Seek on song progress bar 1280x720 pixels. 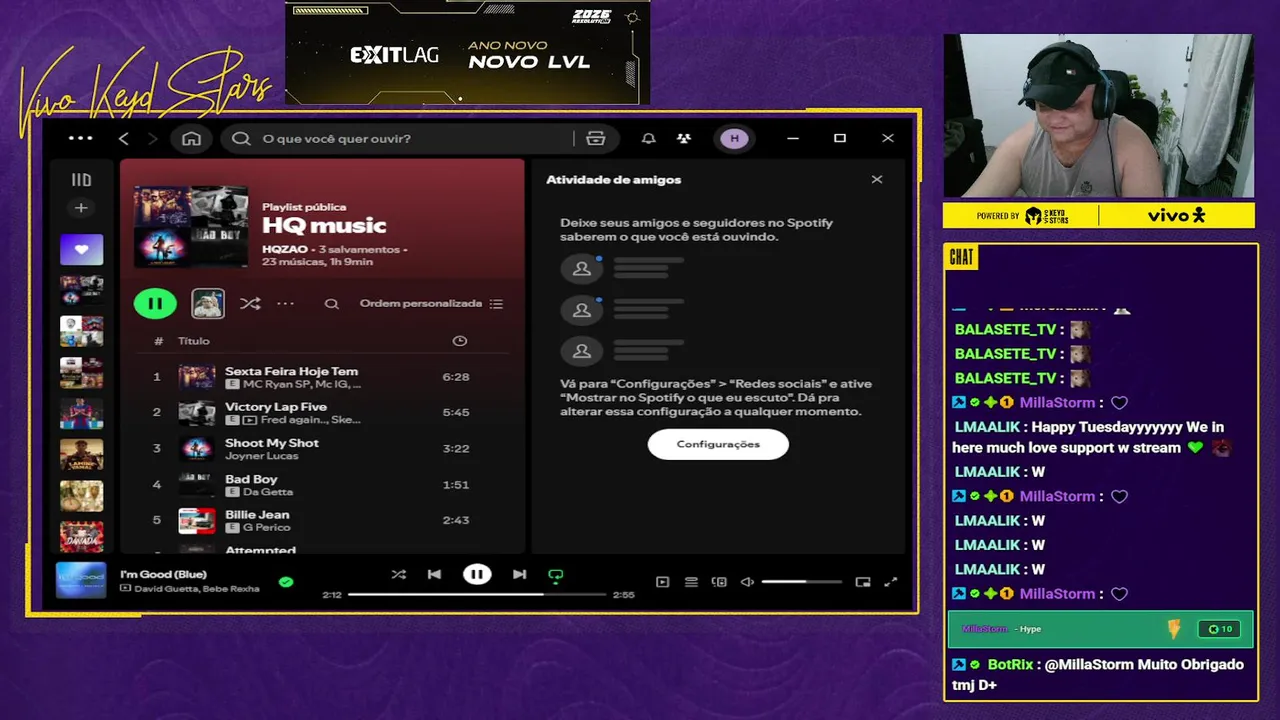[477, 594]
